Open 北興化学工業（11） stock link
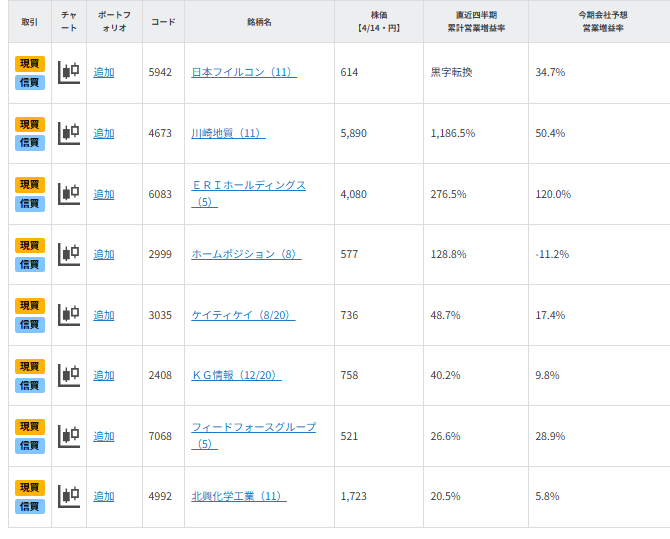Image resolution: width=670 pixels, height=539 pixels. click(239, 496)
